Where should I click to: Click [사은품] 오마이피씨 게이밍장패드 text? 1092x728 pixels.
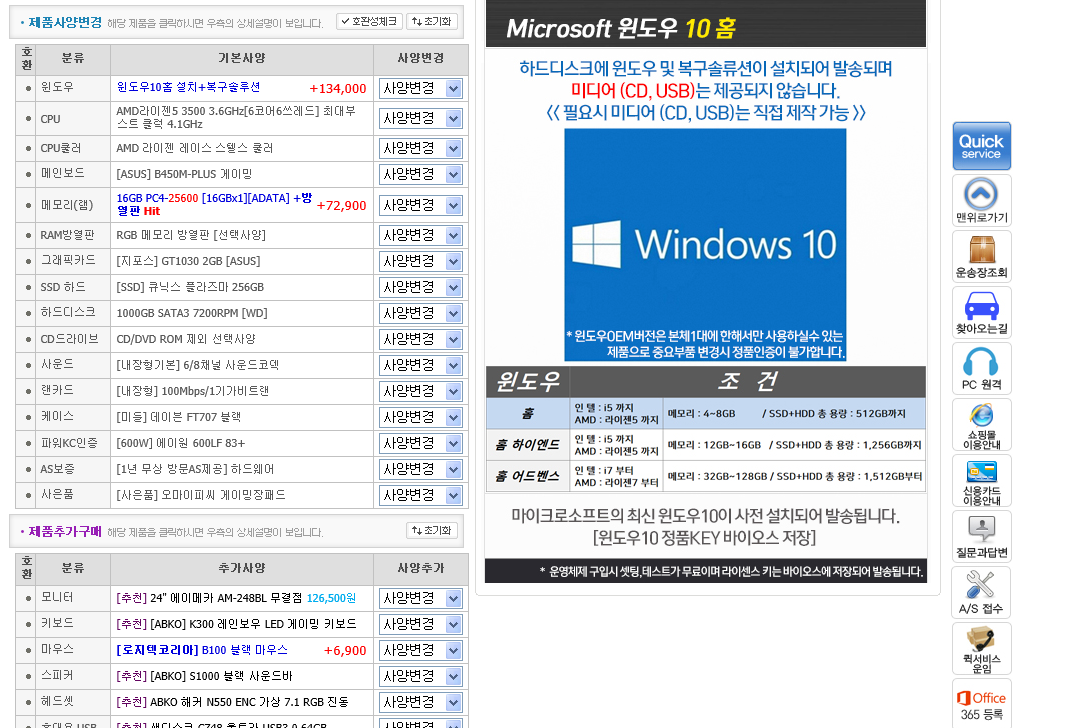click(x=201, y=495)
